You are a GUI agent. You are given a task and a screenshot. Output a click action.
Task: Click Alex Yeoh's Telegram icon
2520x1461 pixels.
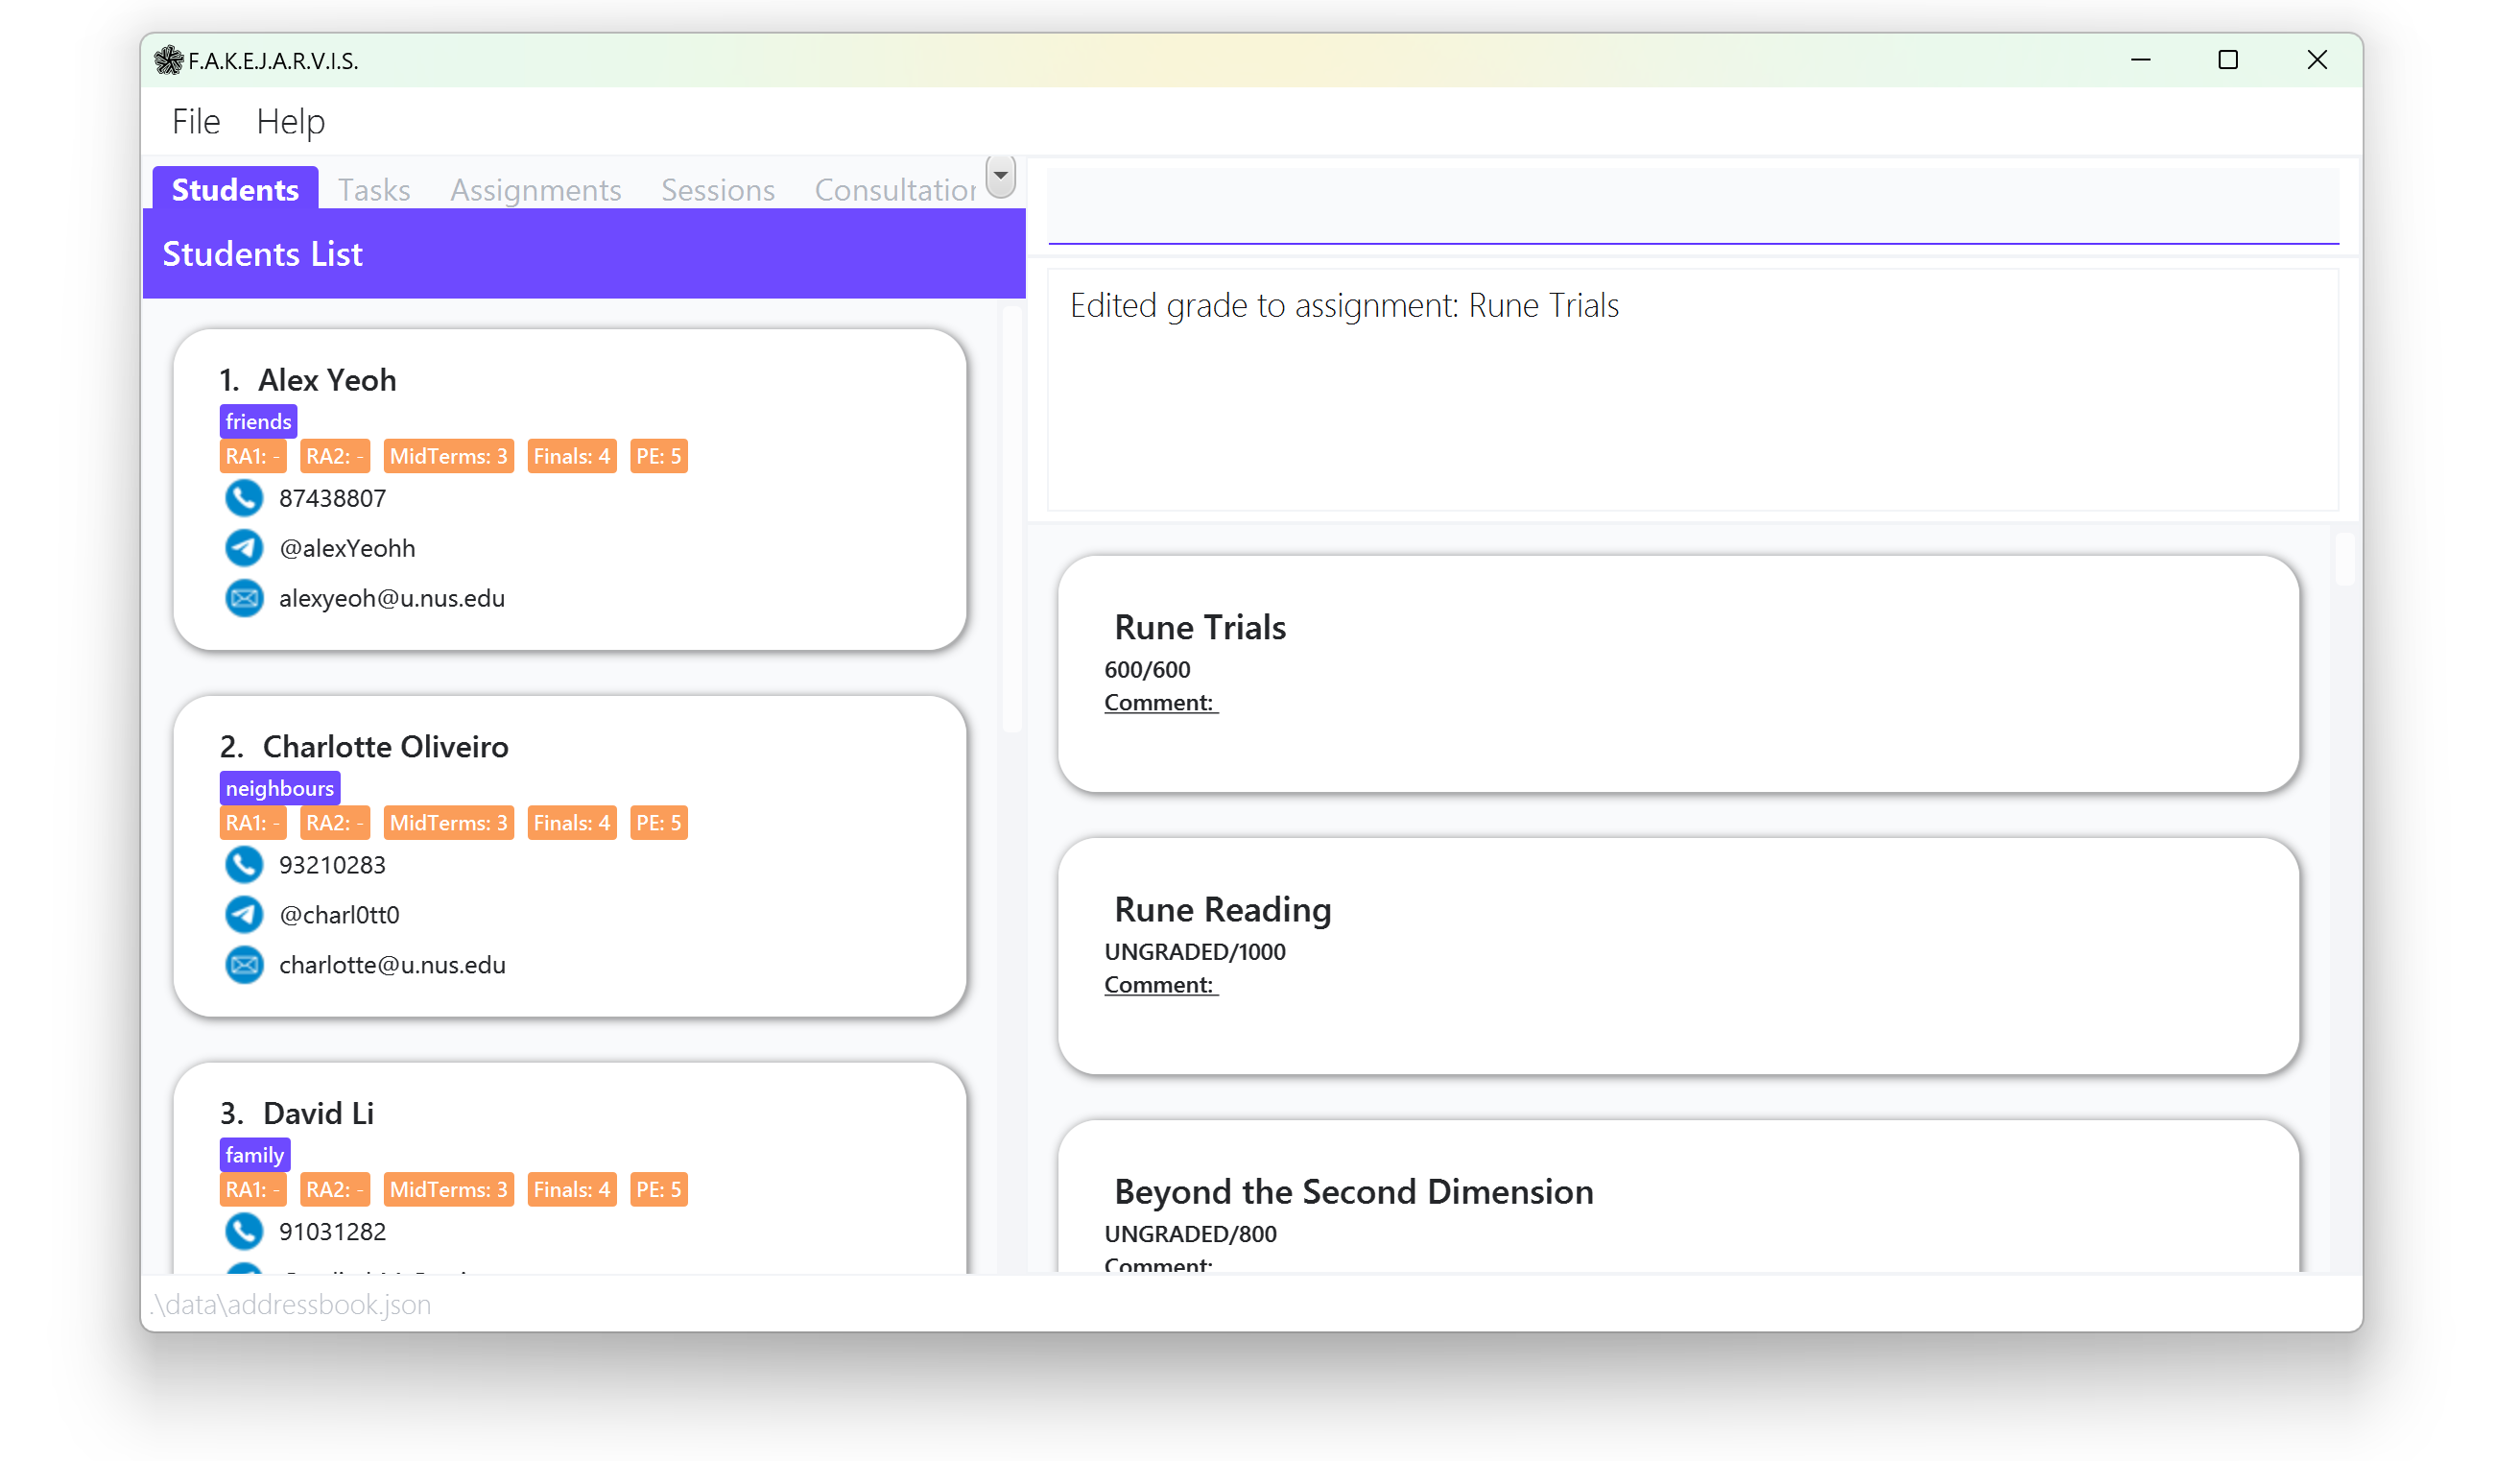[x=244, y=548]
